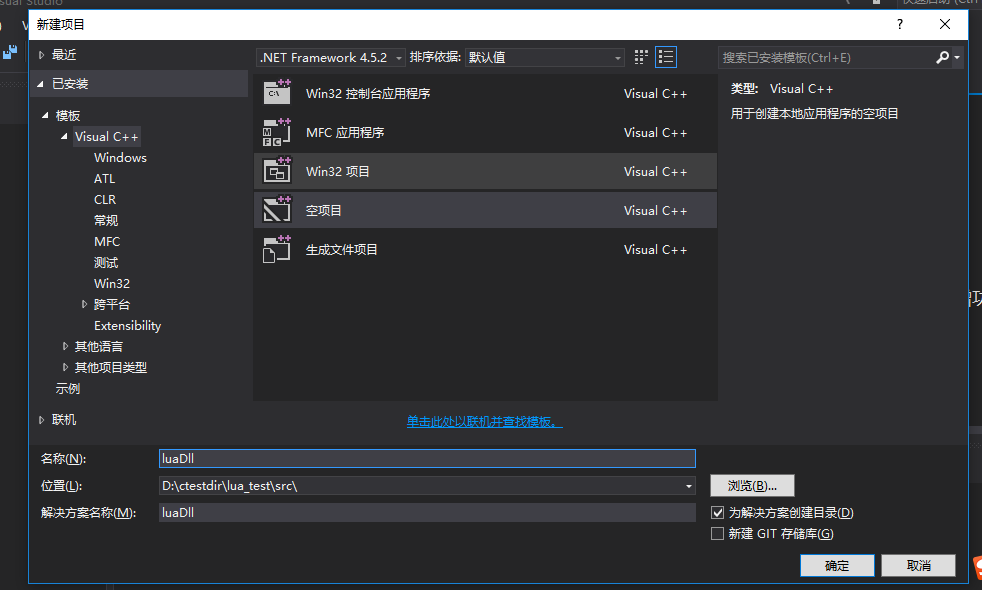Open the 排序依据 默认值 dropdown
Screen dimensions: 982x590
click(x=618, y=57)
